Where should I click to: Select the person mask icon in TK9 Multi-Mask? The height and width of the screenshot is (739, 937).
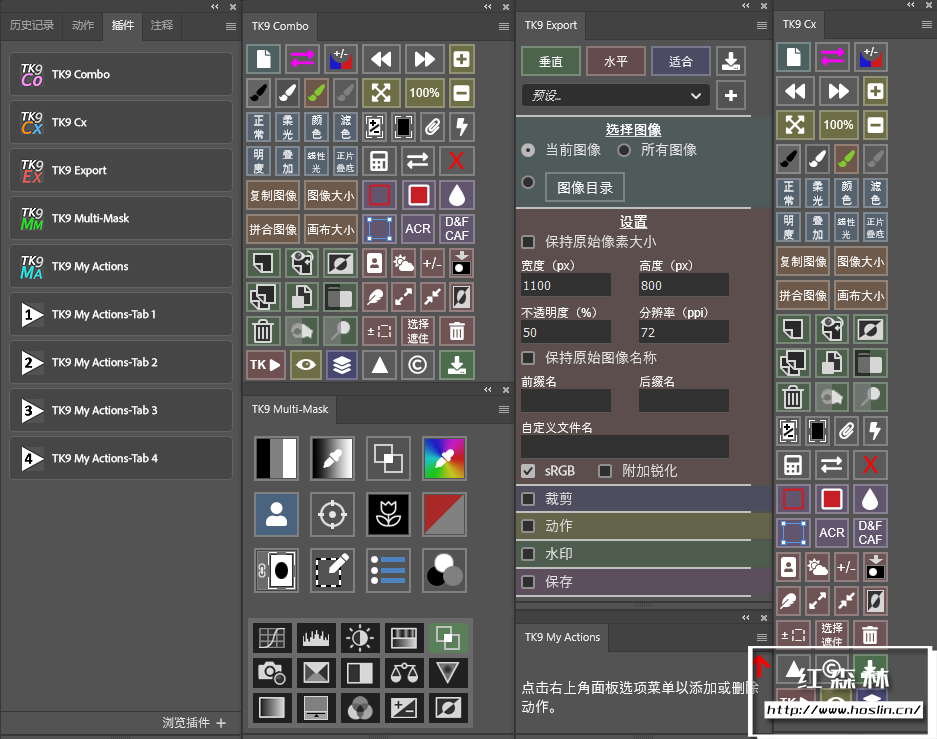(x=275, y=514)
